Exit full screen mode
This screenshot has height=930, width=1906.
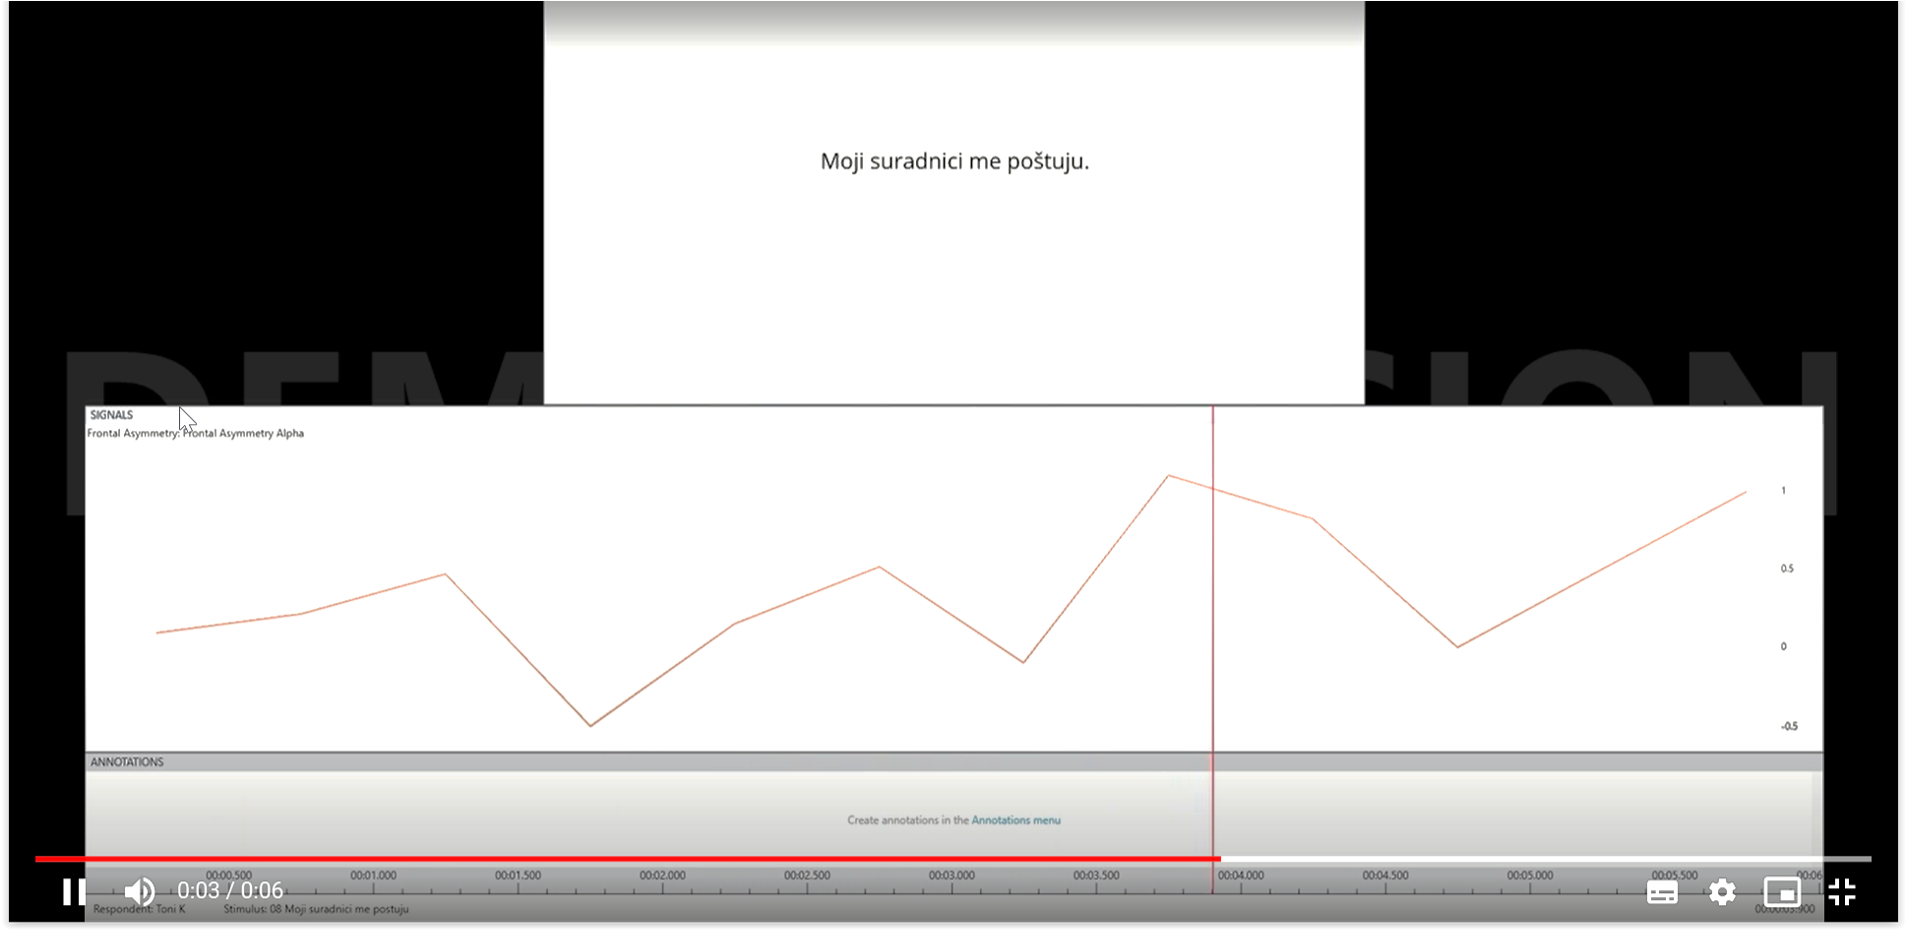pos(1841,892)
